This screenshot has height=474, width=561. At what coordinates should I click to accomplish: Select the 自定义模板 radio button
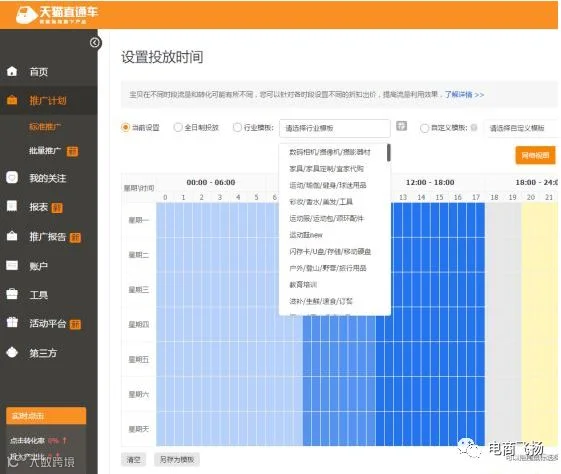tap(424, 128)
